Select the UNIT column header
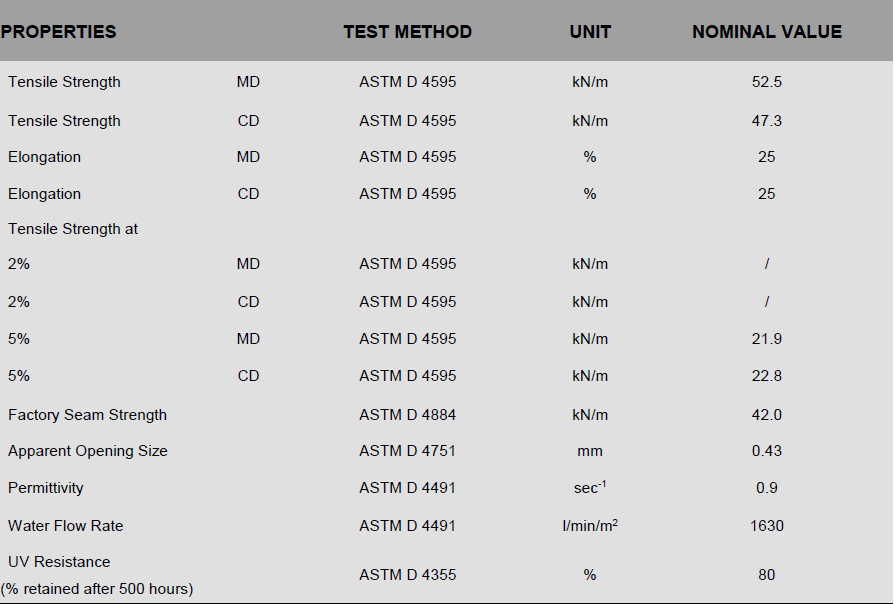The height and width of the screenshot is (604, 895). pyautogui.click(x=590, y=32)
